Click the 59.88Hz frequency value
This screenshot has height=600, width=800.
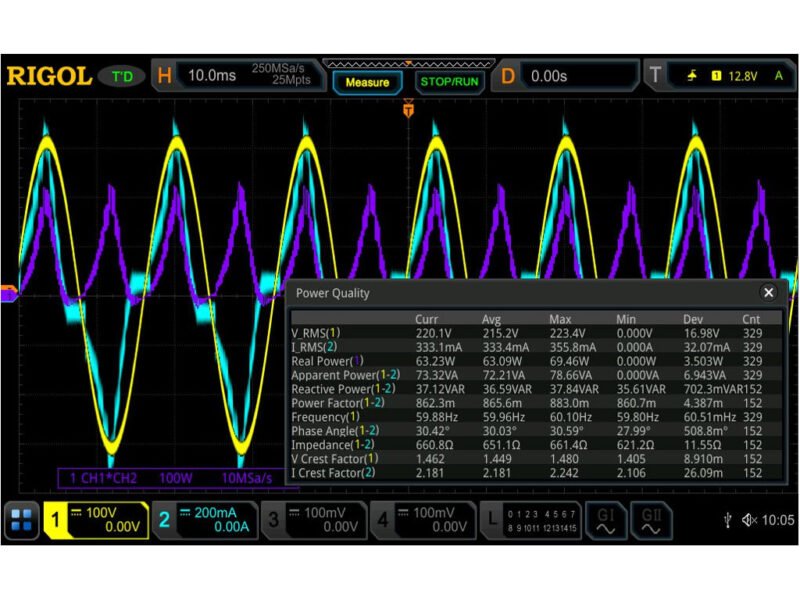pos(437,417)
